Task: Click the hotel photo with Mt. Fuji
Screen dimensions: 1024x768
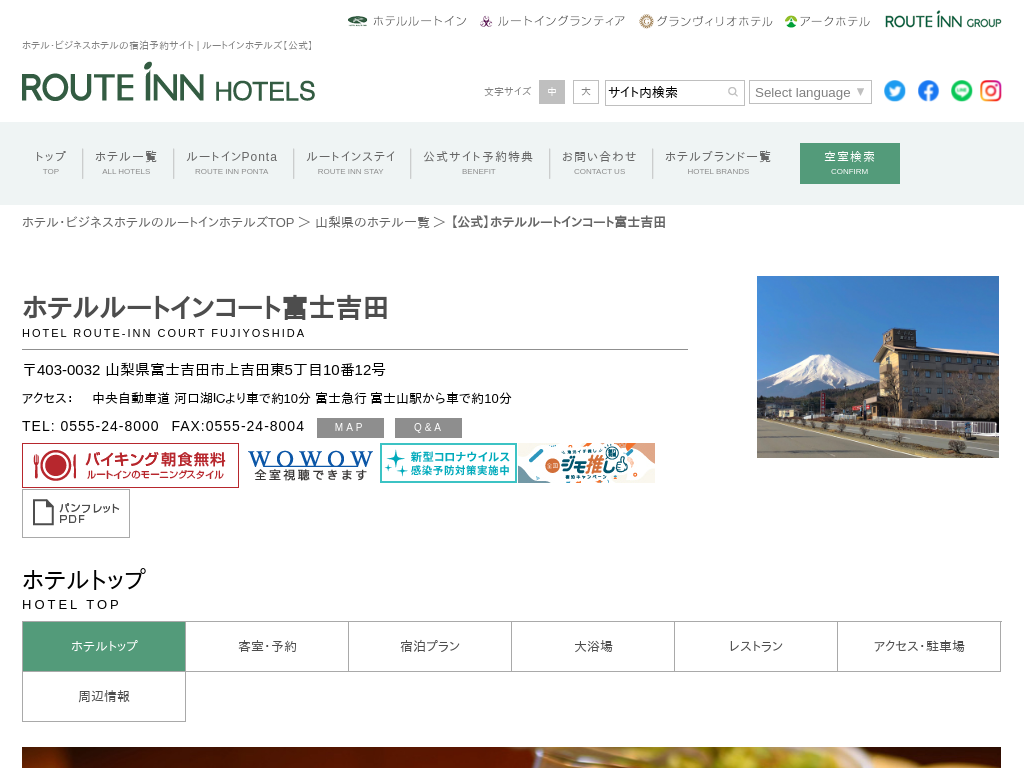Action: point(878,367)
